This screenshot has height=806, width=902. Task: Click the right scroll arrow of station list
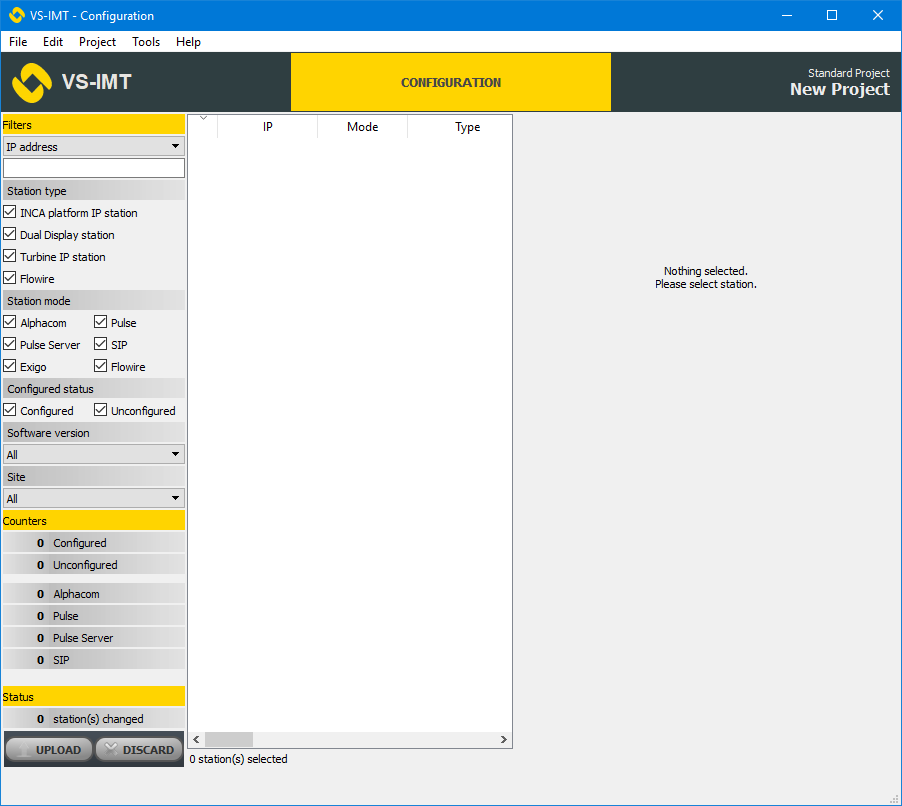504,740
